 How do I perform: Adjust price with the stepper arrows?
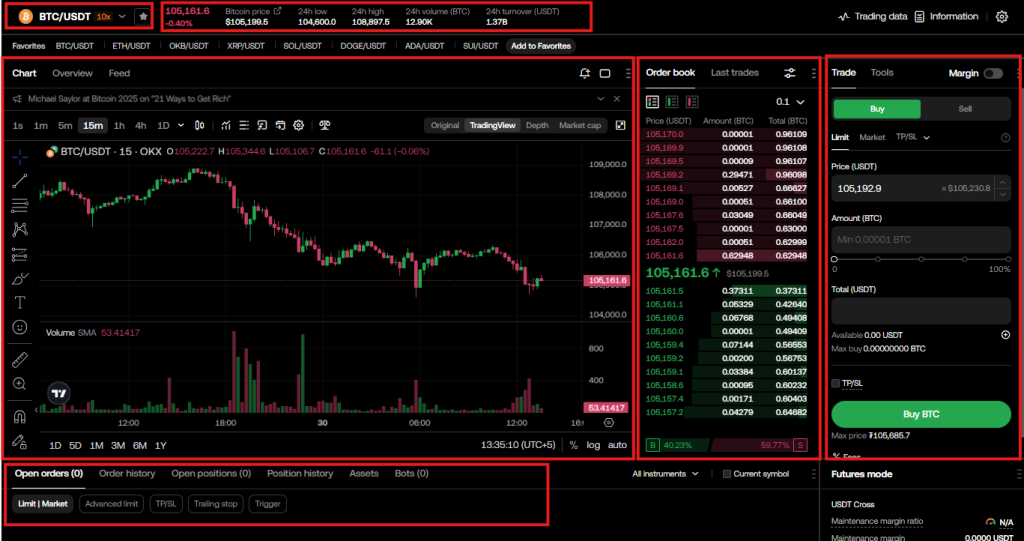click(x=1002, y=188)
